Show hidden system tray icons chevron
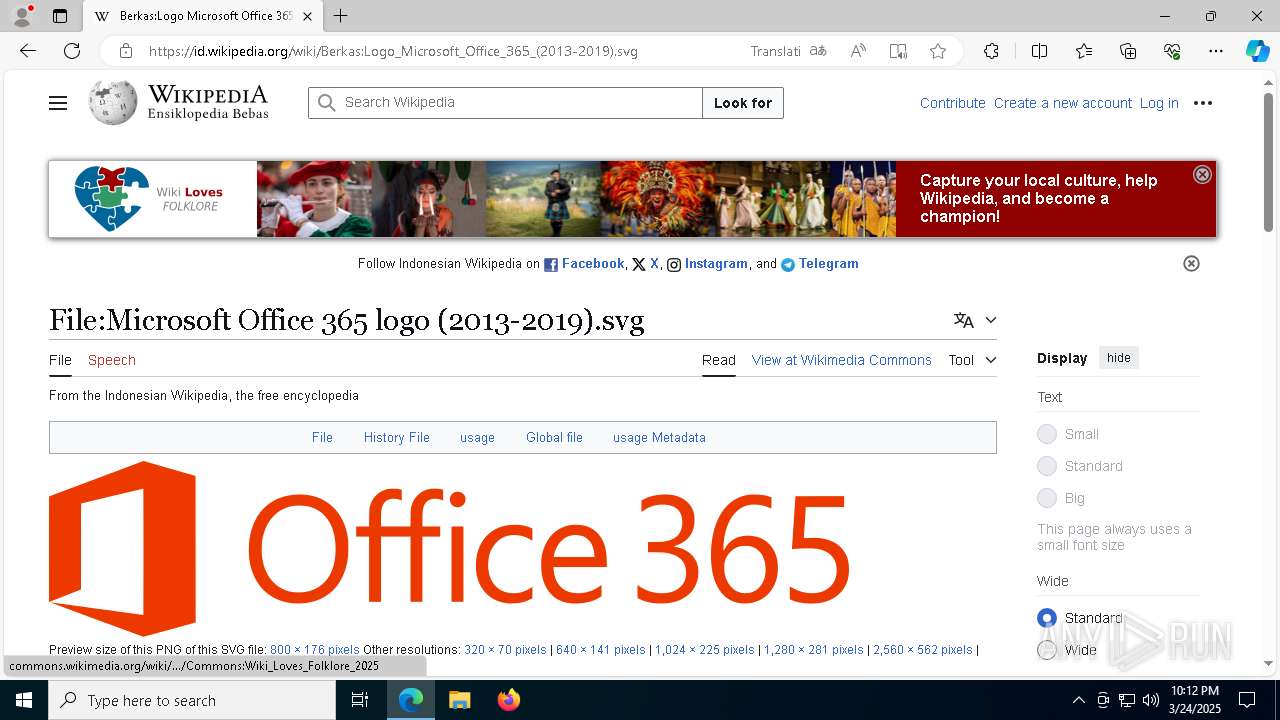 (1078, 700)
